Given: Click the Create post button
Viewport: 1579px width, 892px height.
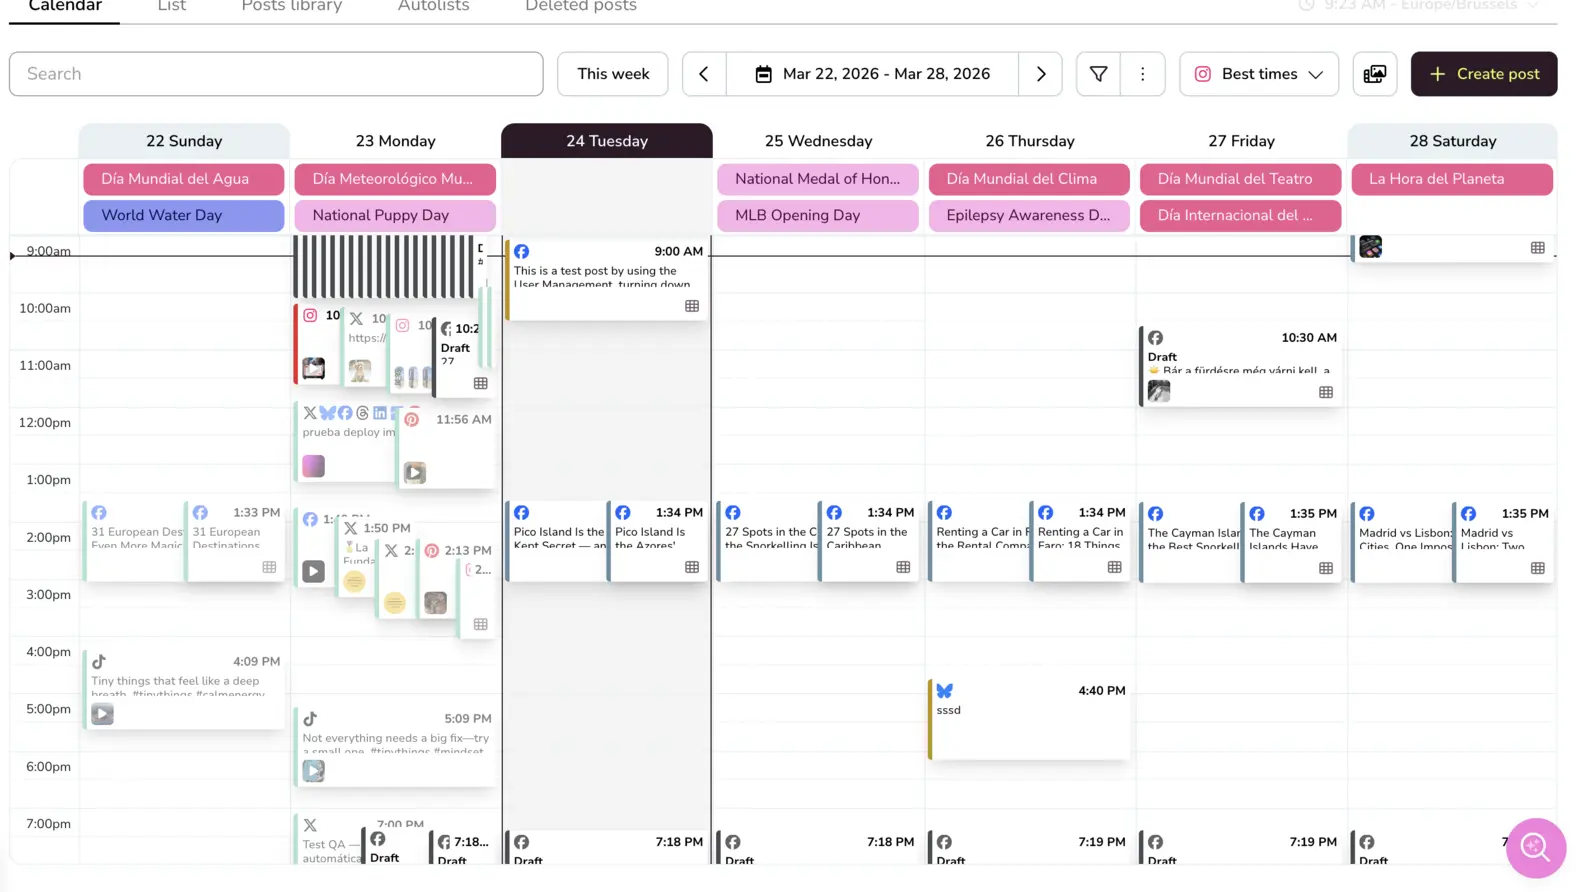Looking at the screenshot, I should (1484, 74).
